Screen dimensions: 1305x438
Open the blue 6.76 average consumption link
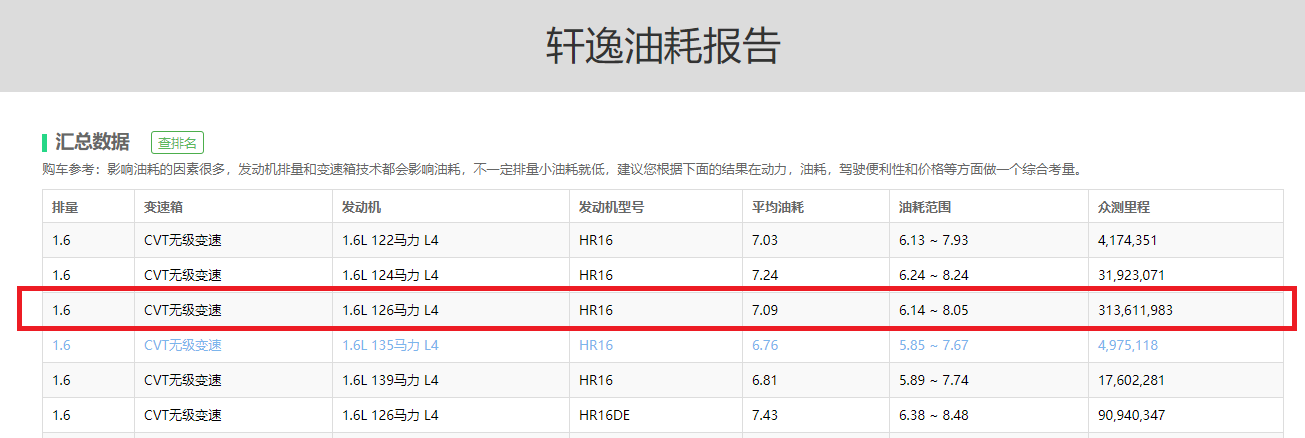pyautogui.click(x=765, y=345)
